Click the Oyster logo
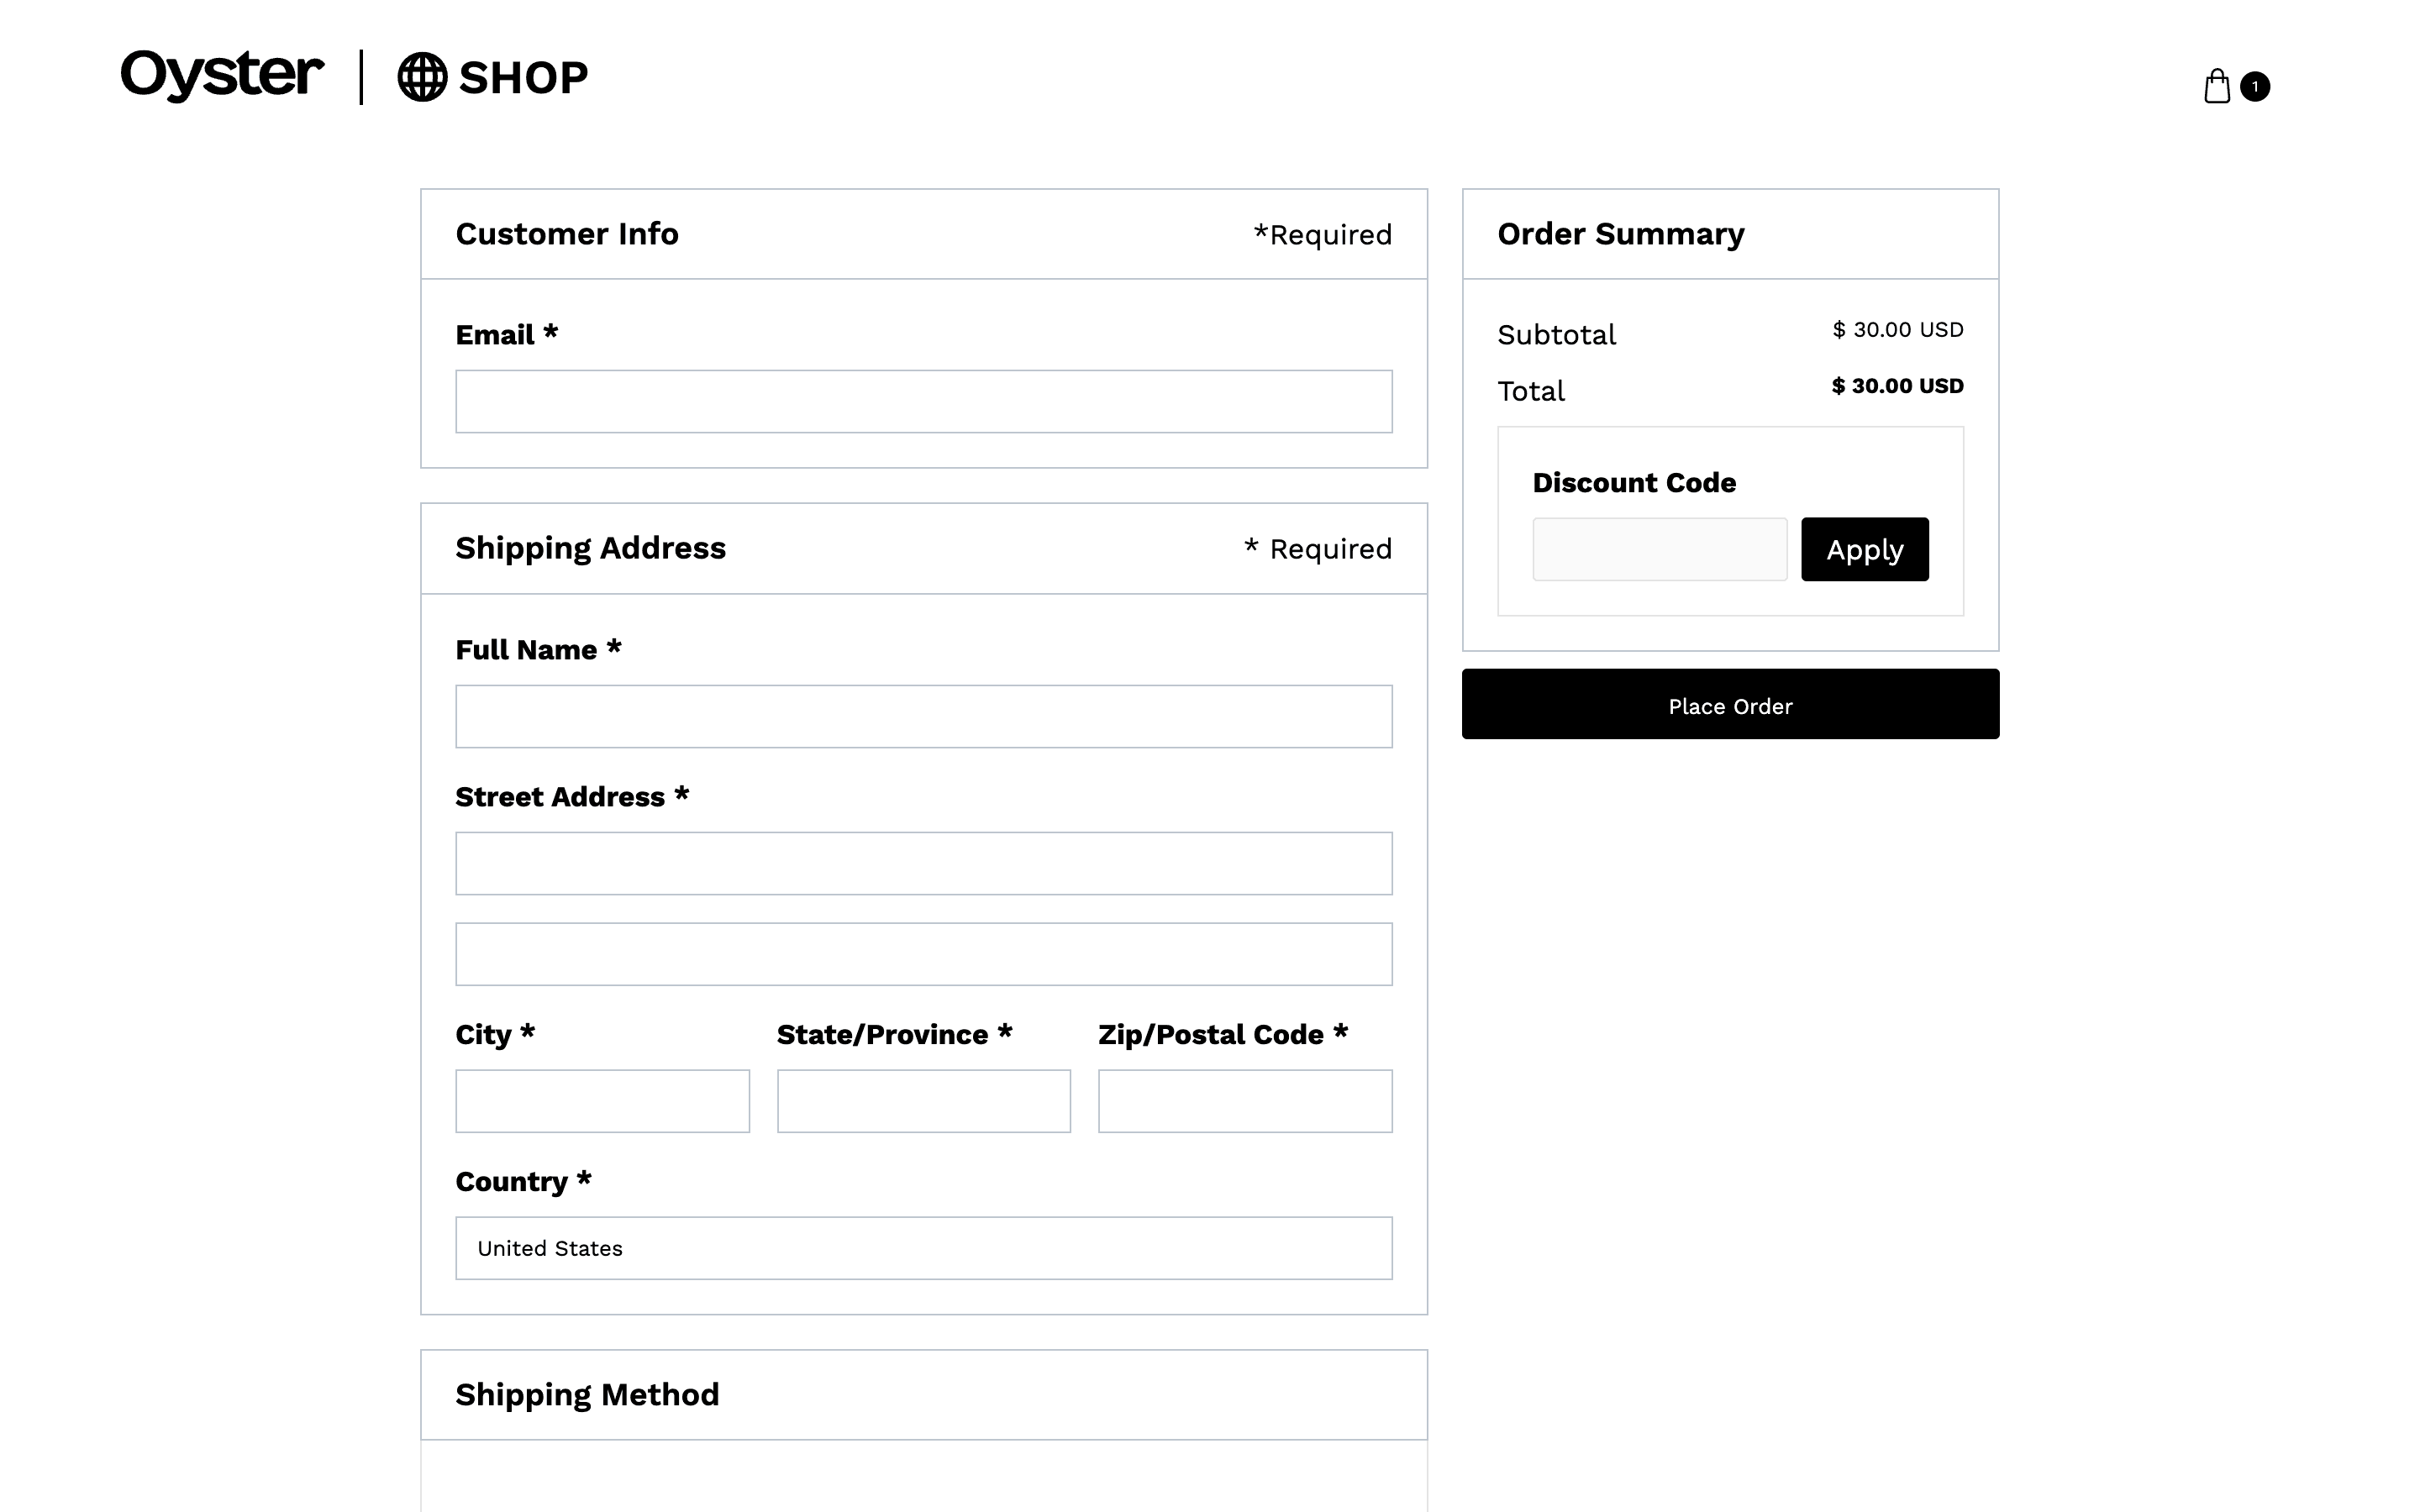This screenshot has height=1512, width=2420. pyautogui.click(x=222, y=75)
